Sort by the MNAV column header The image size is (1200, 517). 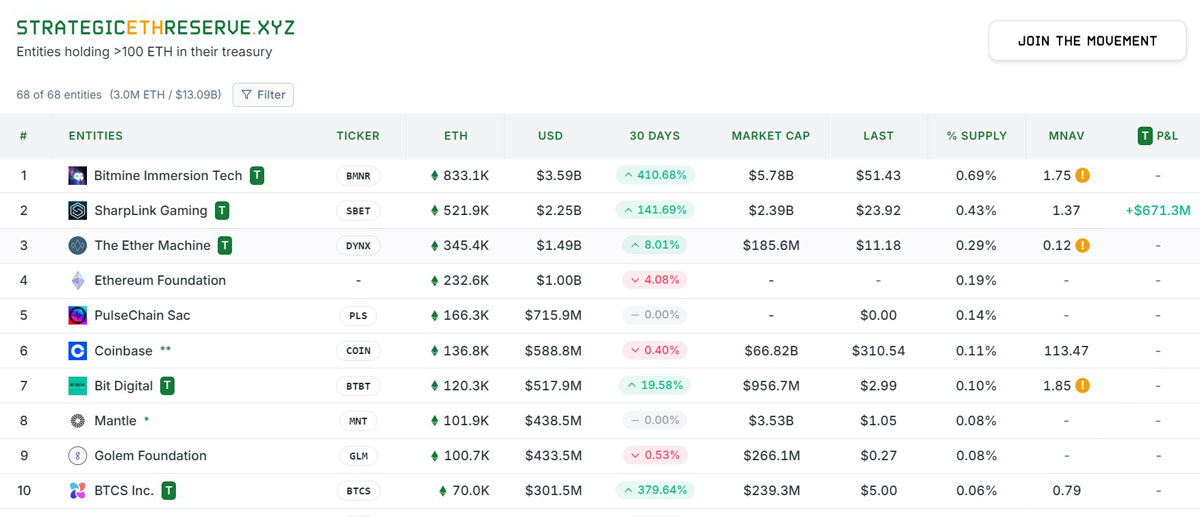[1066, 136]
